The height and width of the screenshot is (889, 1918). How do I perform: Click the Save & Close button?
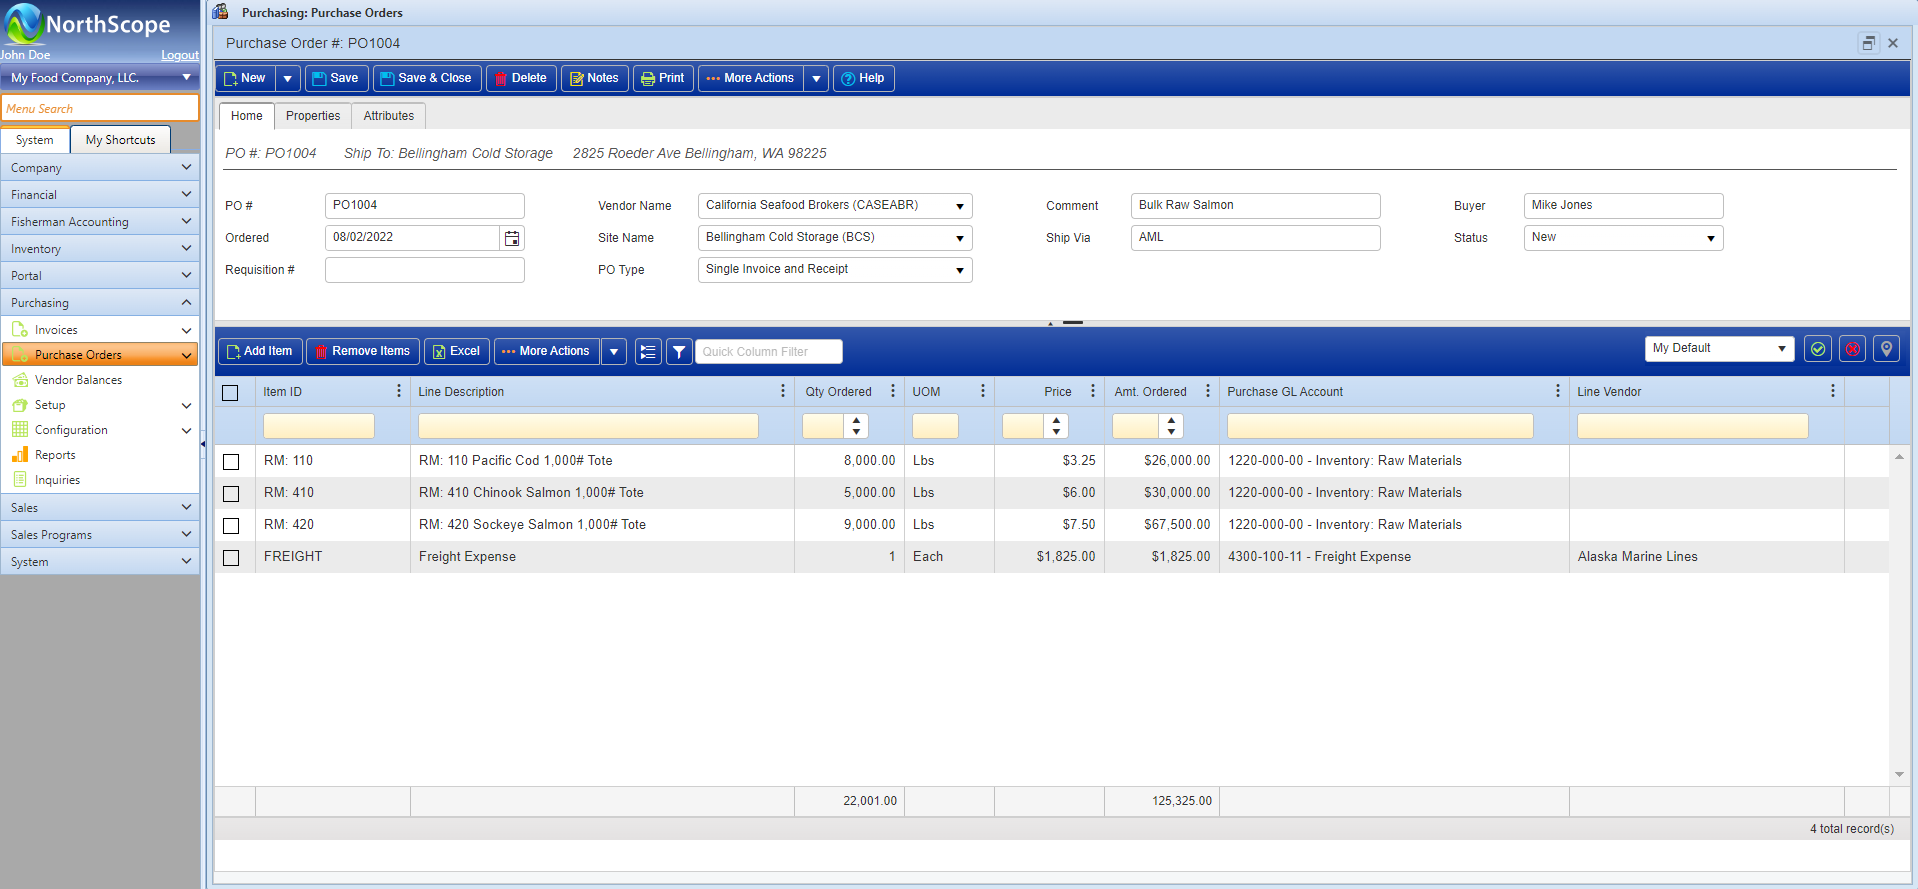pos(426,78)
